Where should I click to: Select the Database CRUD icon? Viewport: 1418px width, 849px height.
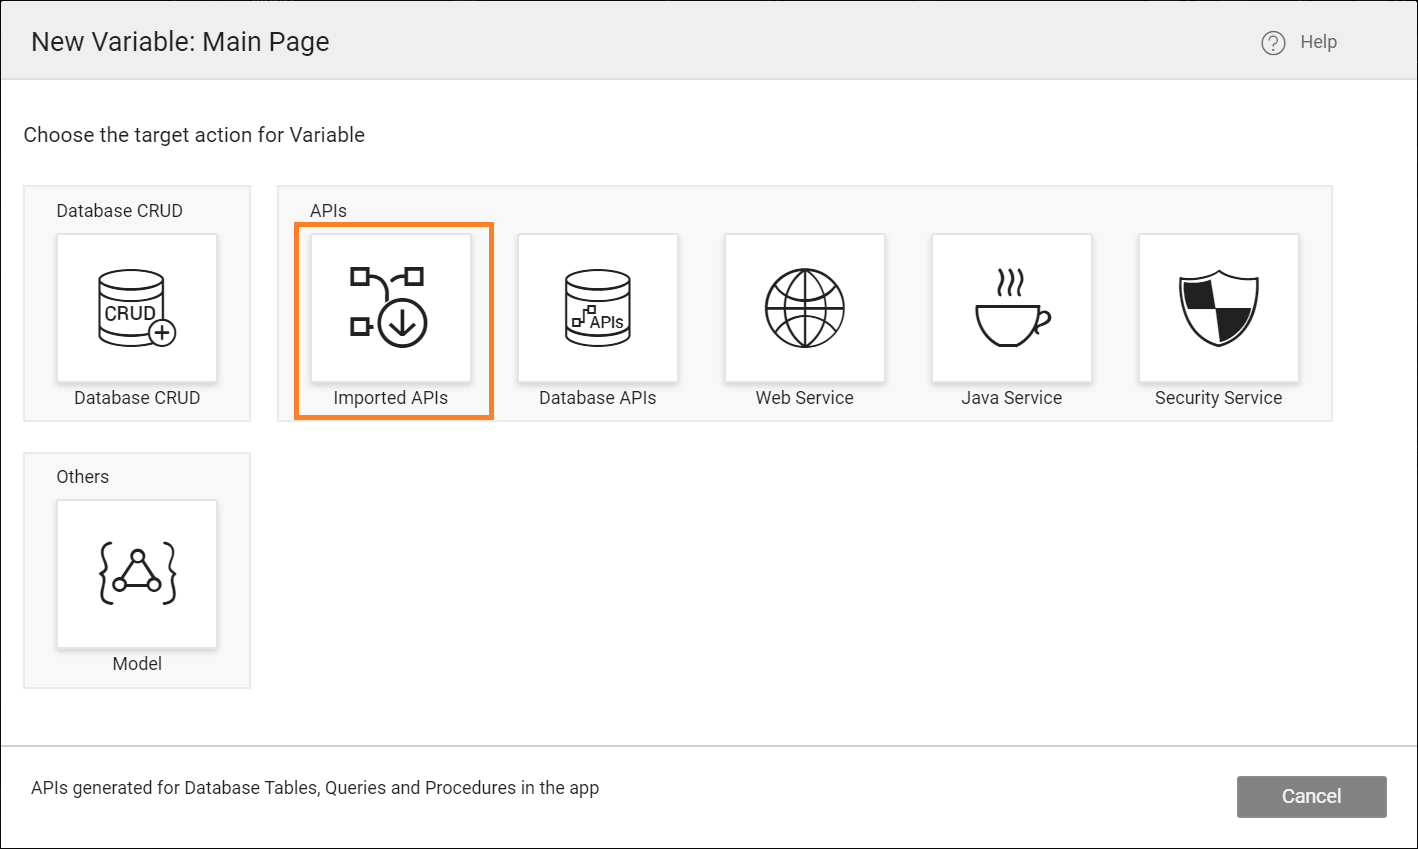136,308
